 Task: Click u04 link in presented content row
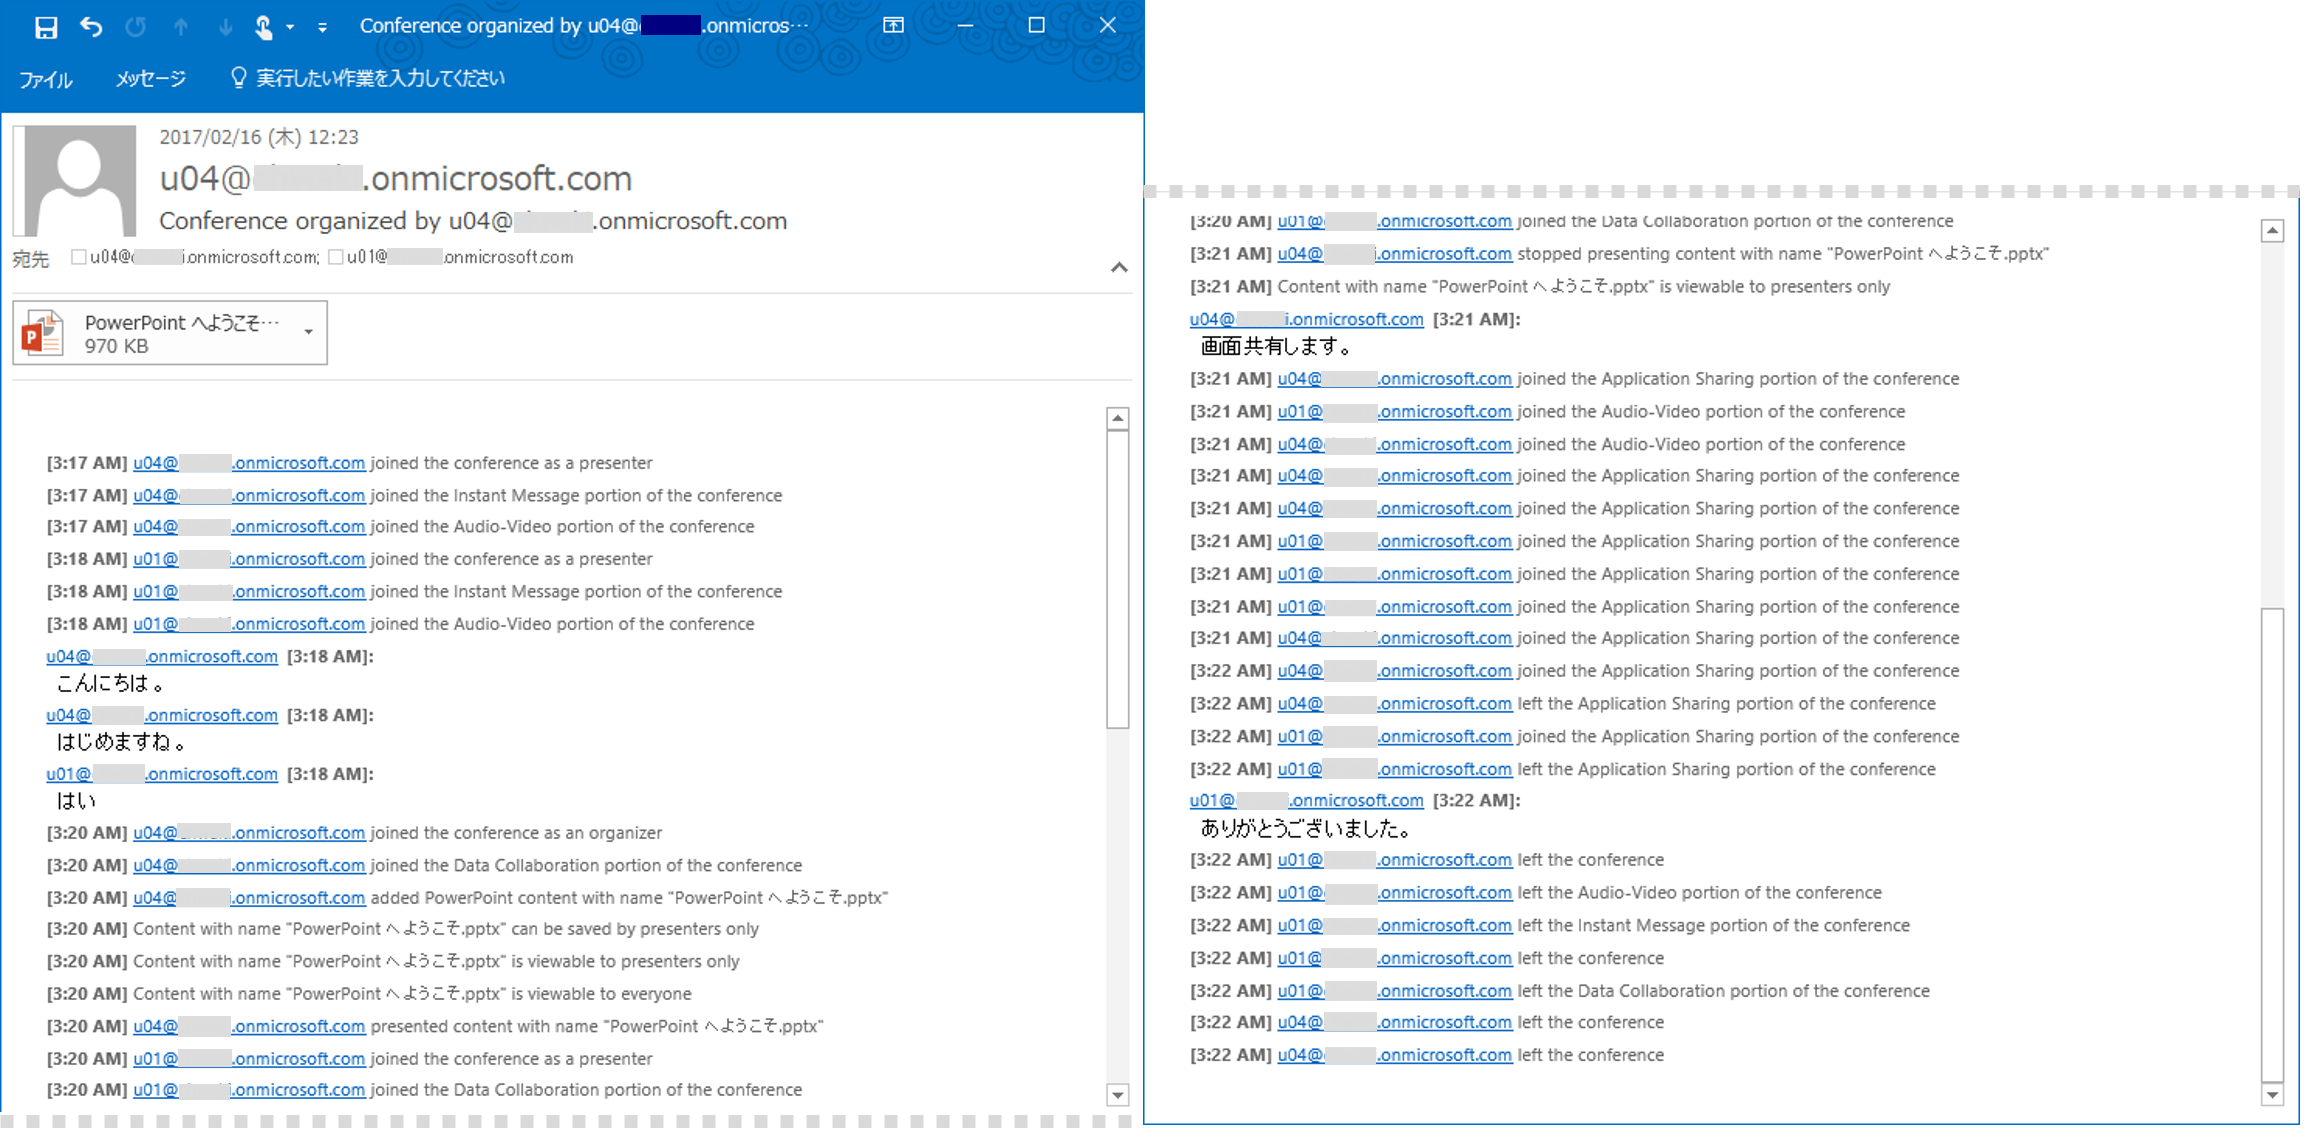pos(249,1026)
